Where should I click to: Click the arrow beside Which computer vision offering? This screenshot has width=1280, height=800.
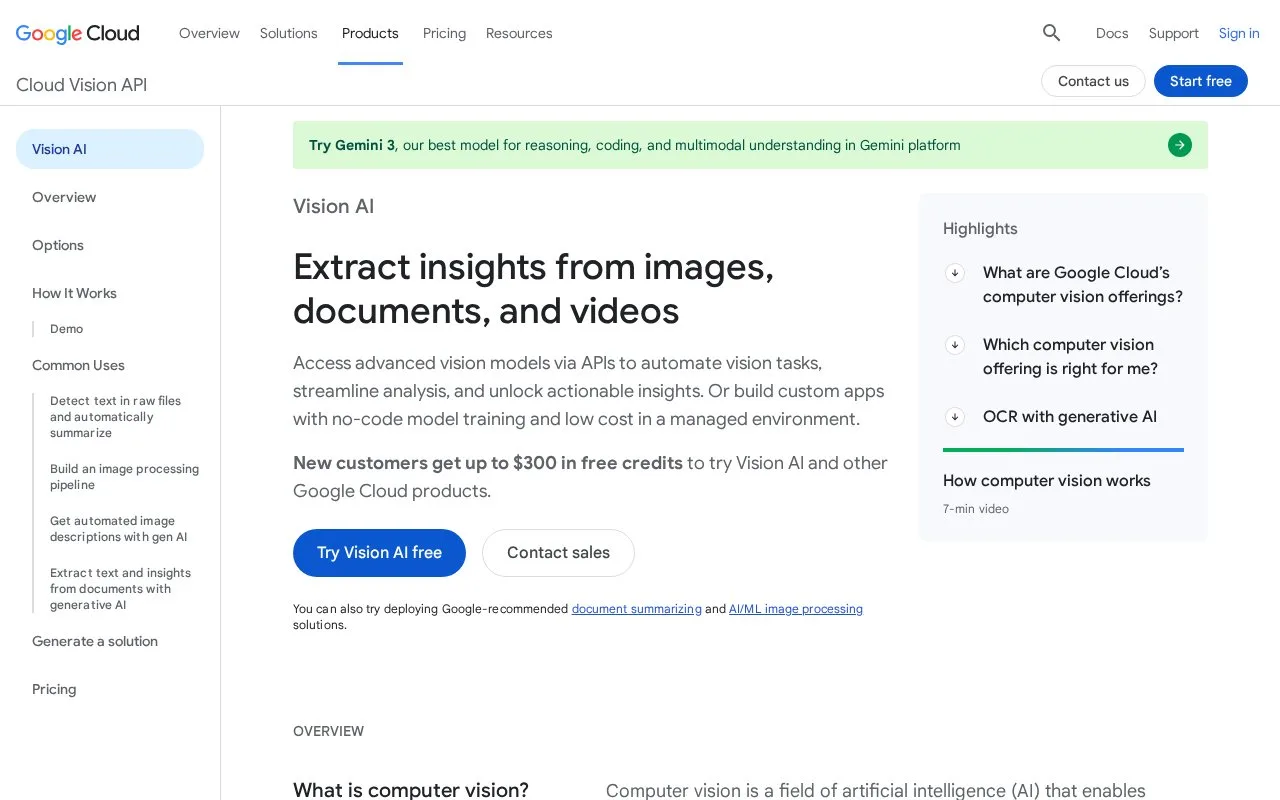point(955,345)
